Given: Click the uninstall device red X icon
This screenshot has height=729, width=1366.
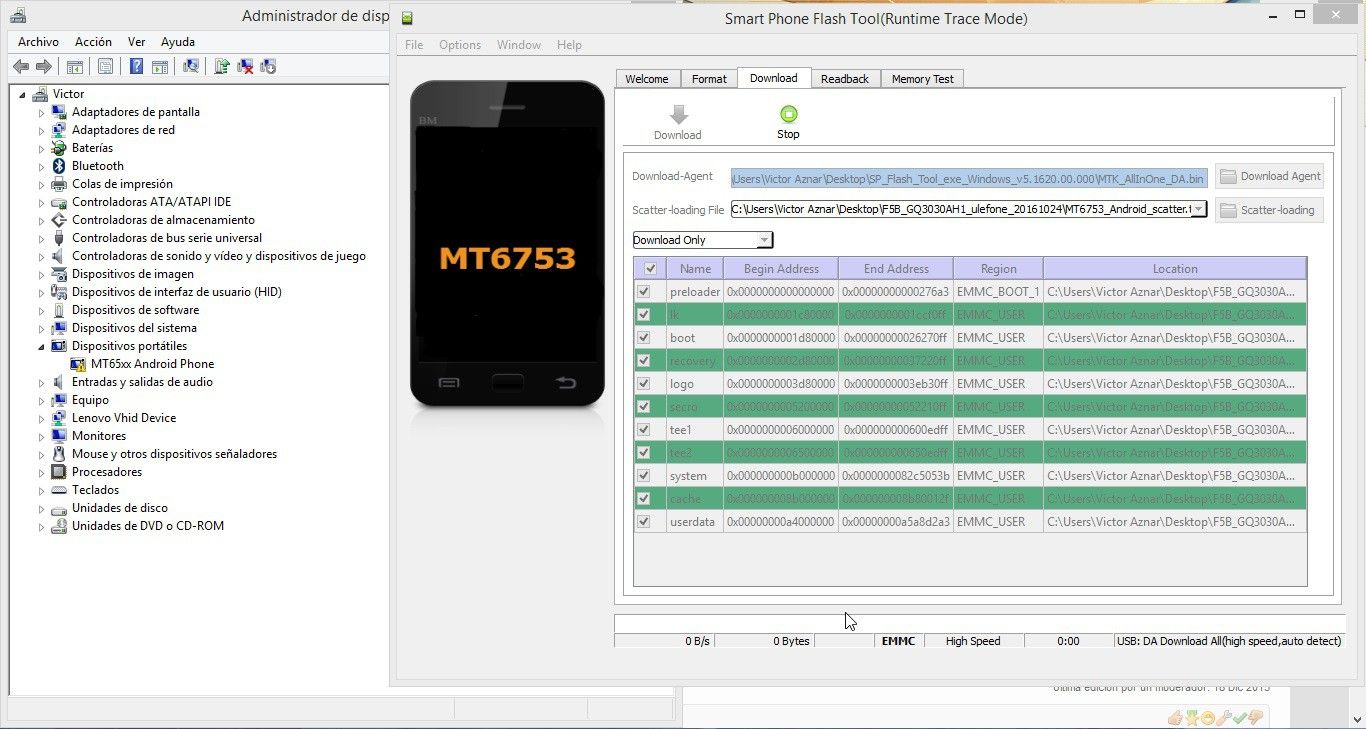Looking at the screenshot, I should point(245,66).
